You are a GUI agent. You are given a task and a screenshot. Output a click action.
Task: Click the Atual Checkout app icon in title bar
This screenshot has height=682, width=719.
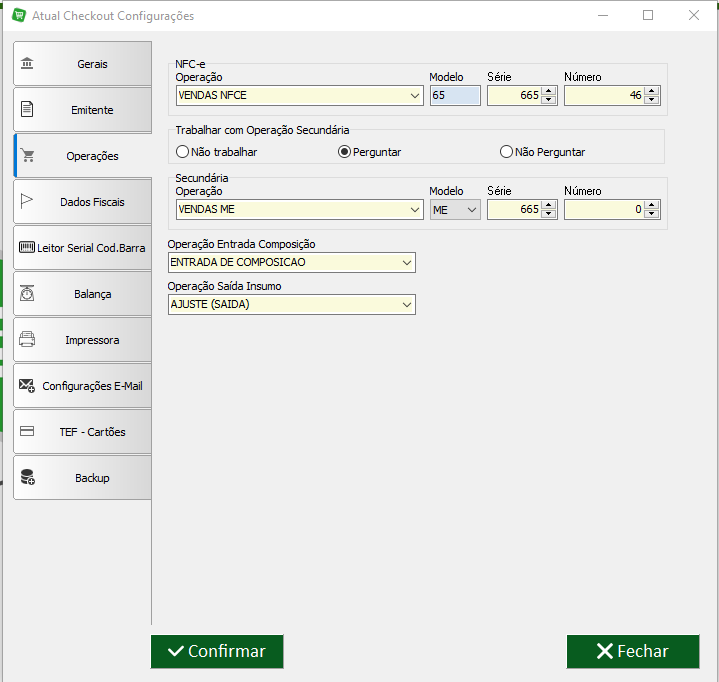(x=19, y=15)
